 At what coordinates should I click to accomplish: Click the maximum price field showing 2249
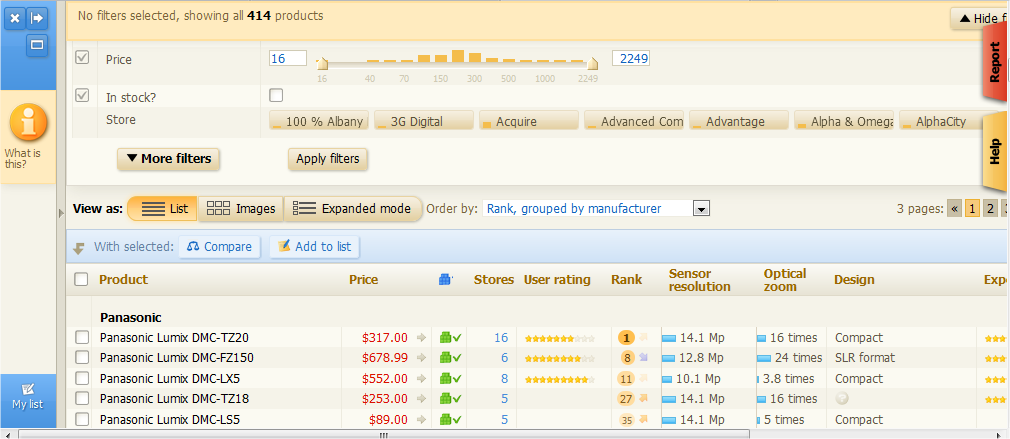(x=631, y=59)
